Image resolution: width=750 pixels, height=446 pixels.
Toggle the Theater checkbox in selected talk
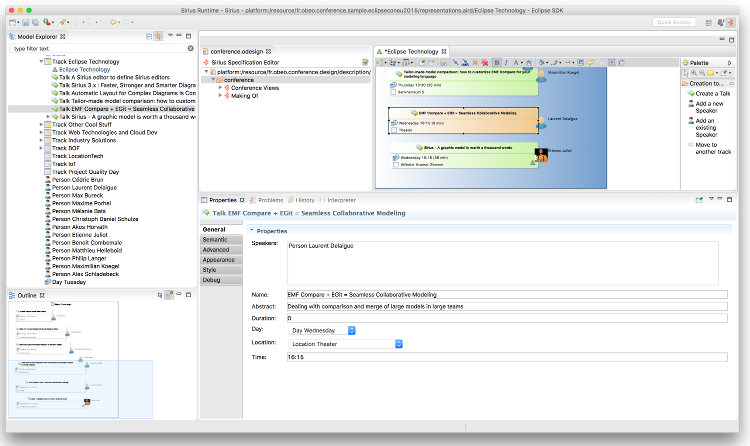pyautogui.click(x=394, y=130)
